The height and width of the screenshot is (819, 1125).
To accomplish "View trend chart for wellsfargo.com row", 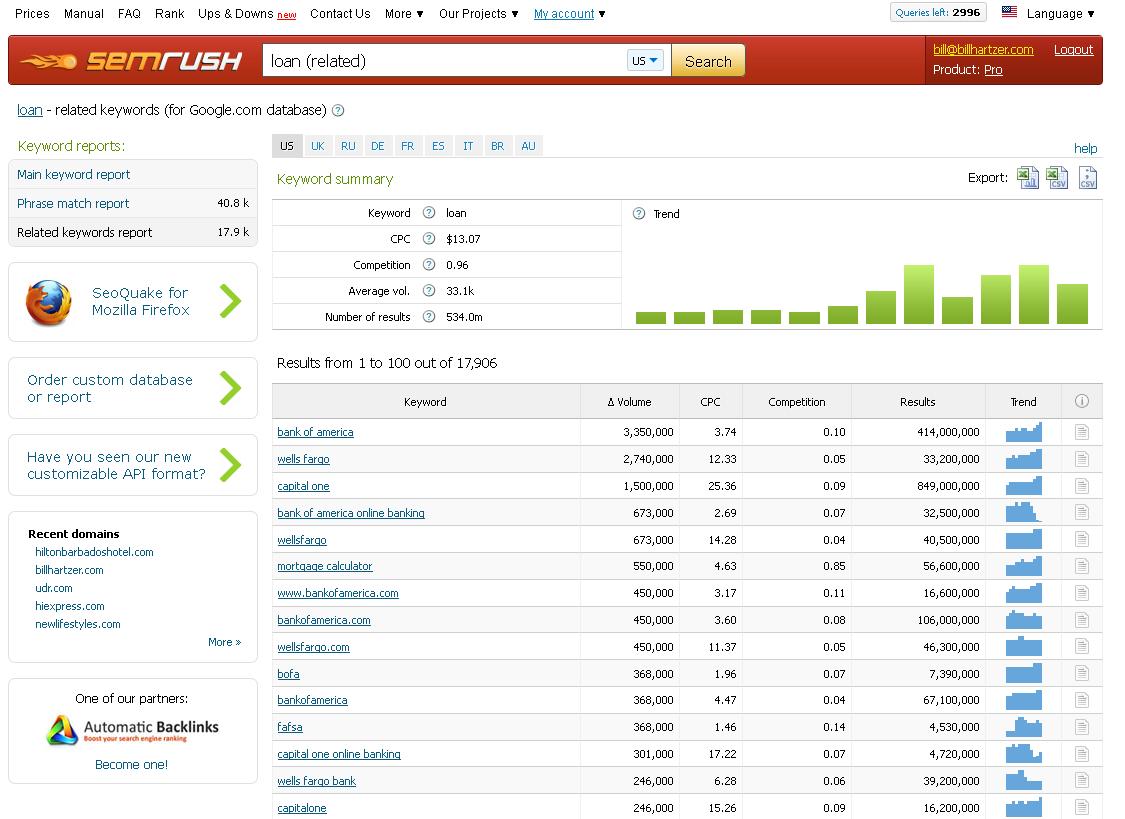I will (1024, 646).
